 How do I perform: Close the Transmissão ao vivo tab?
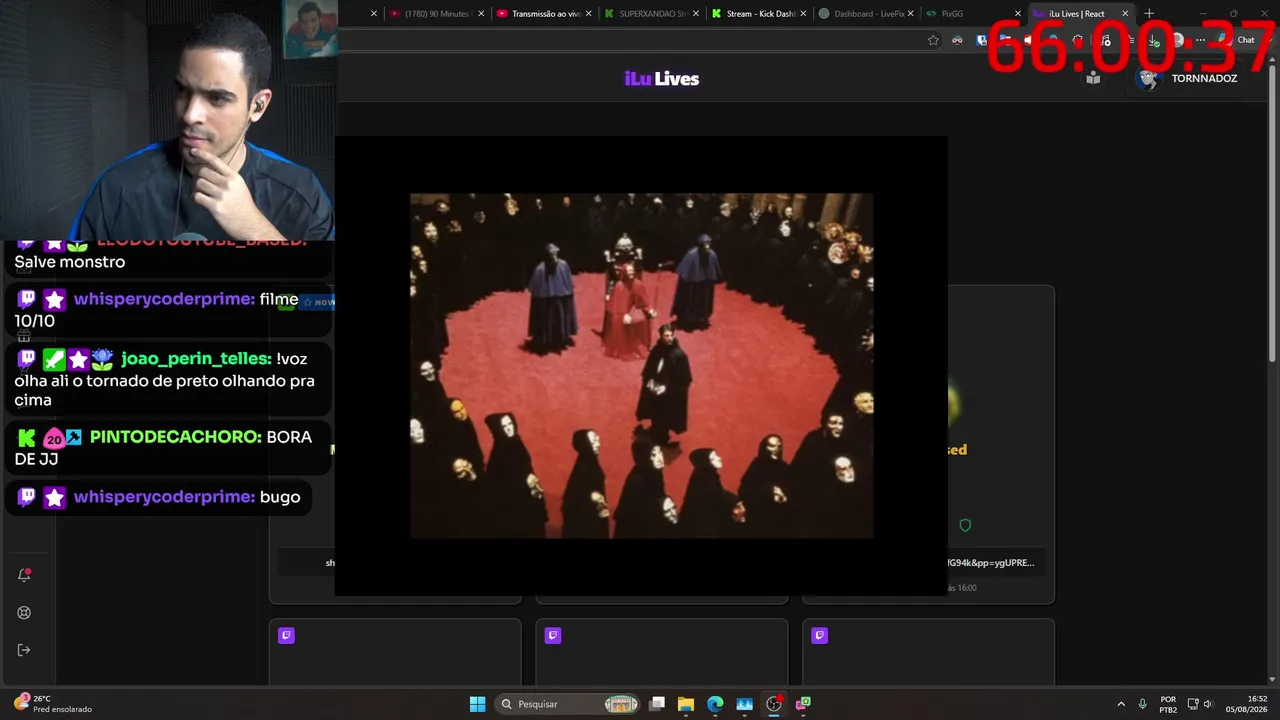[588, 14]
